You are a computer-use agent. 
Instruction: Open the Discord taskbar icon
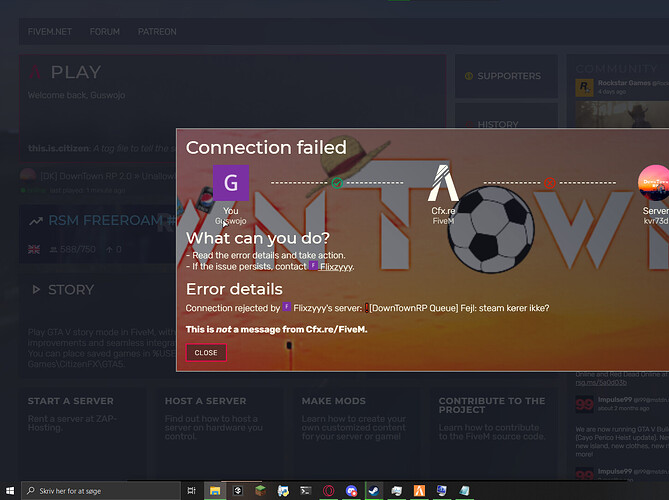351,491
